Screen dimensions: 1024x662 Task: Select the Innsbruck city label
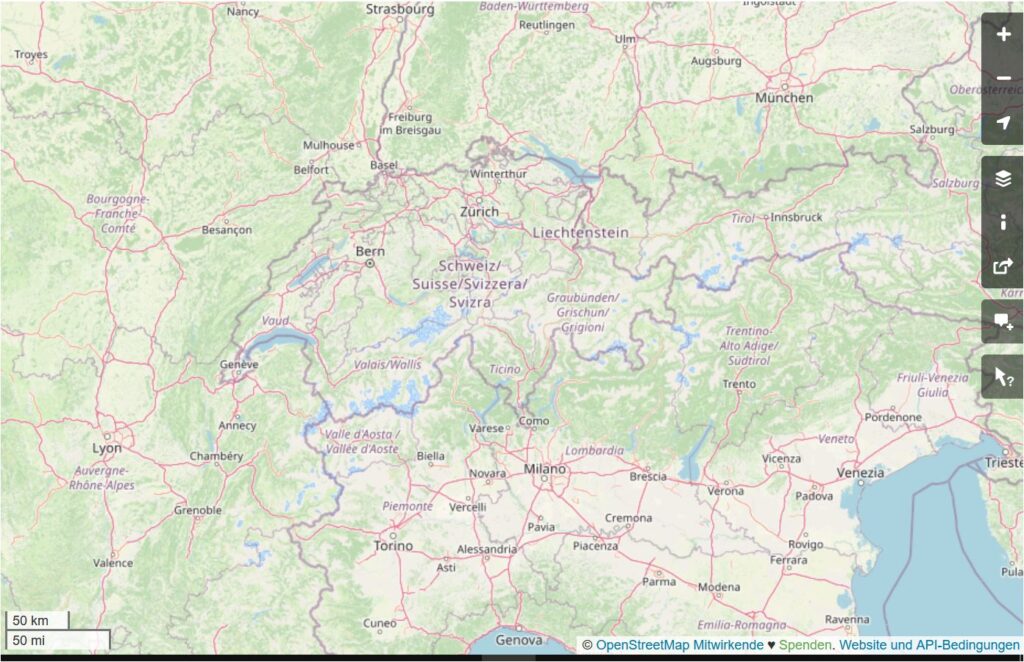coord(796,217)
